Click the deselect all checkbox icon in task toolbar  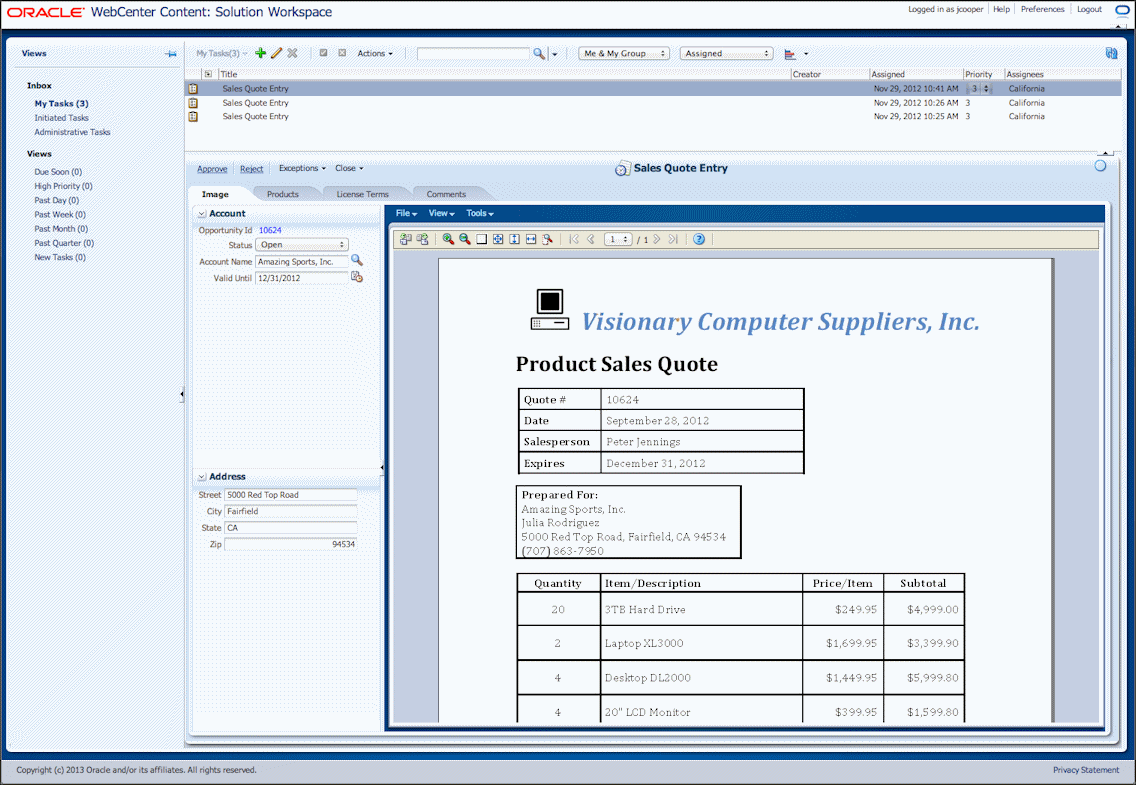coord(342,53)
